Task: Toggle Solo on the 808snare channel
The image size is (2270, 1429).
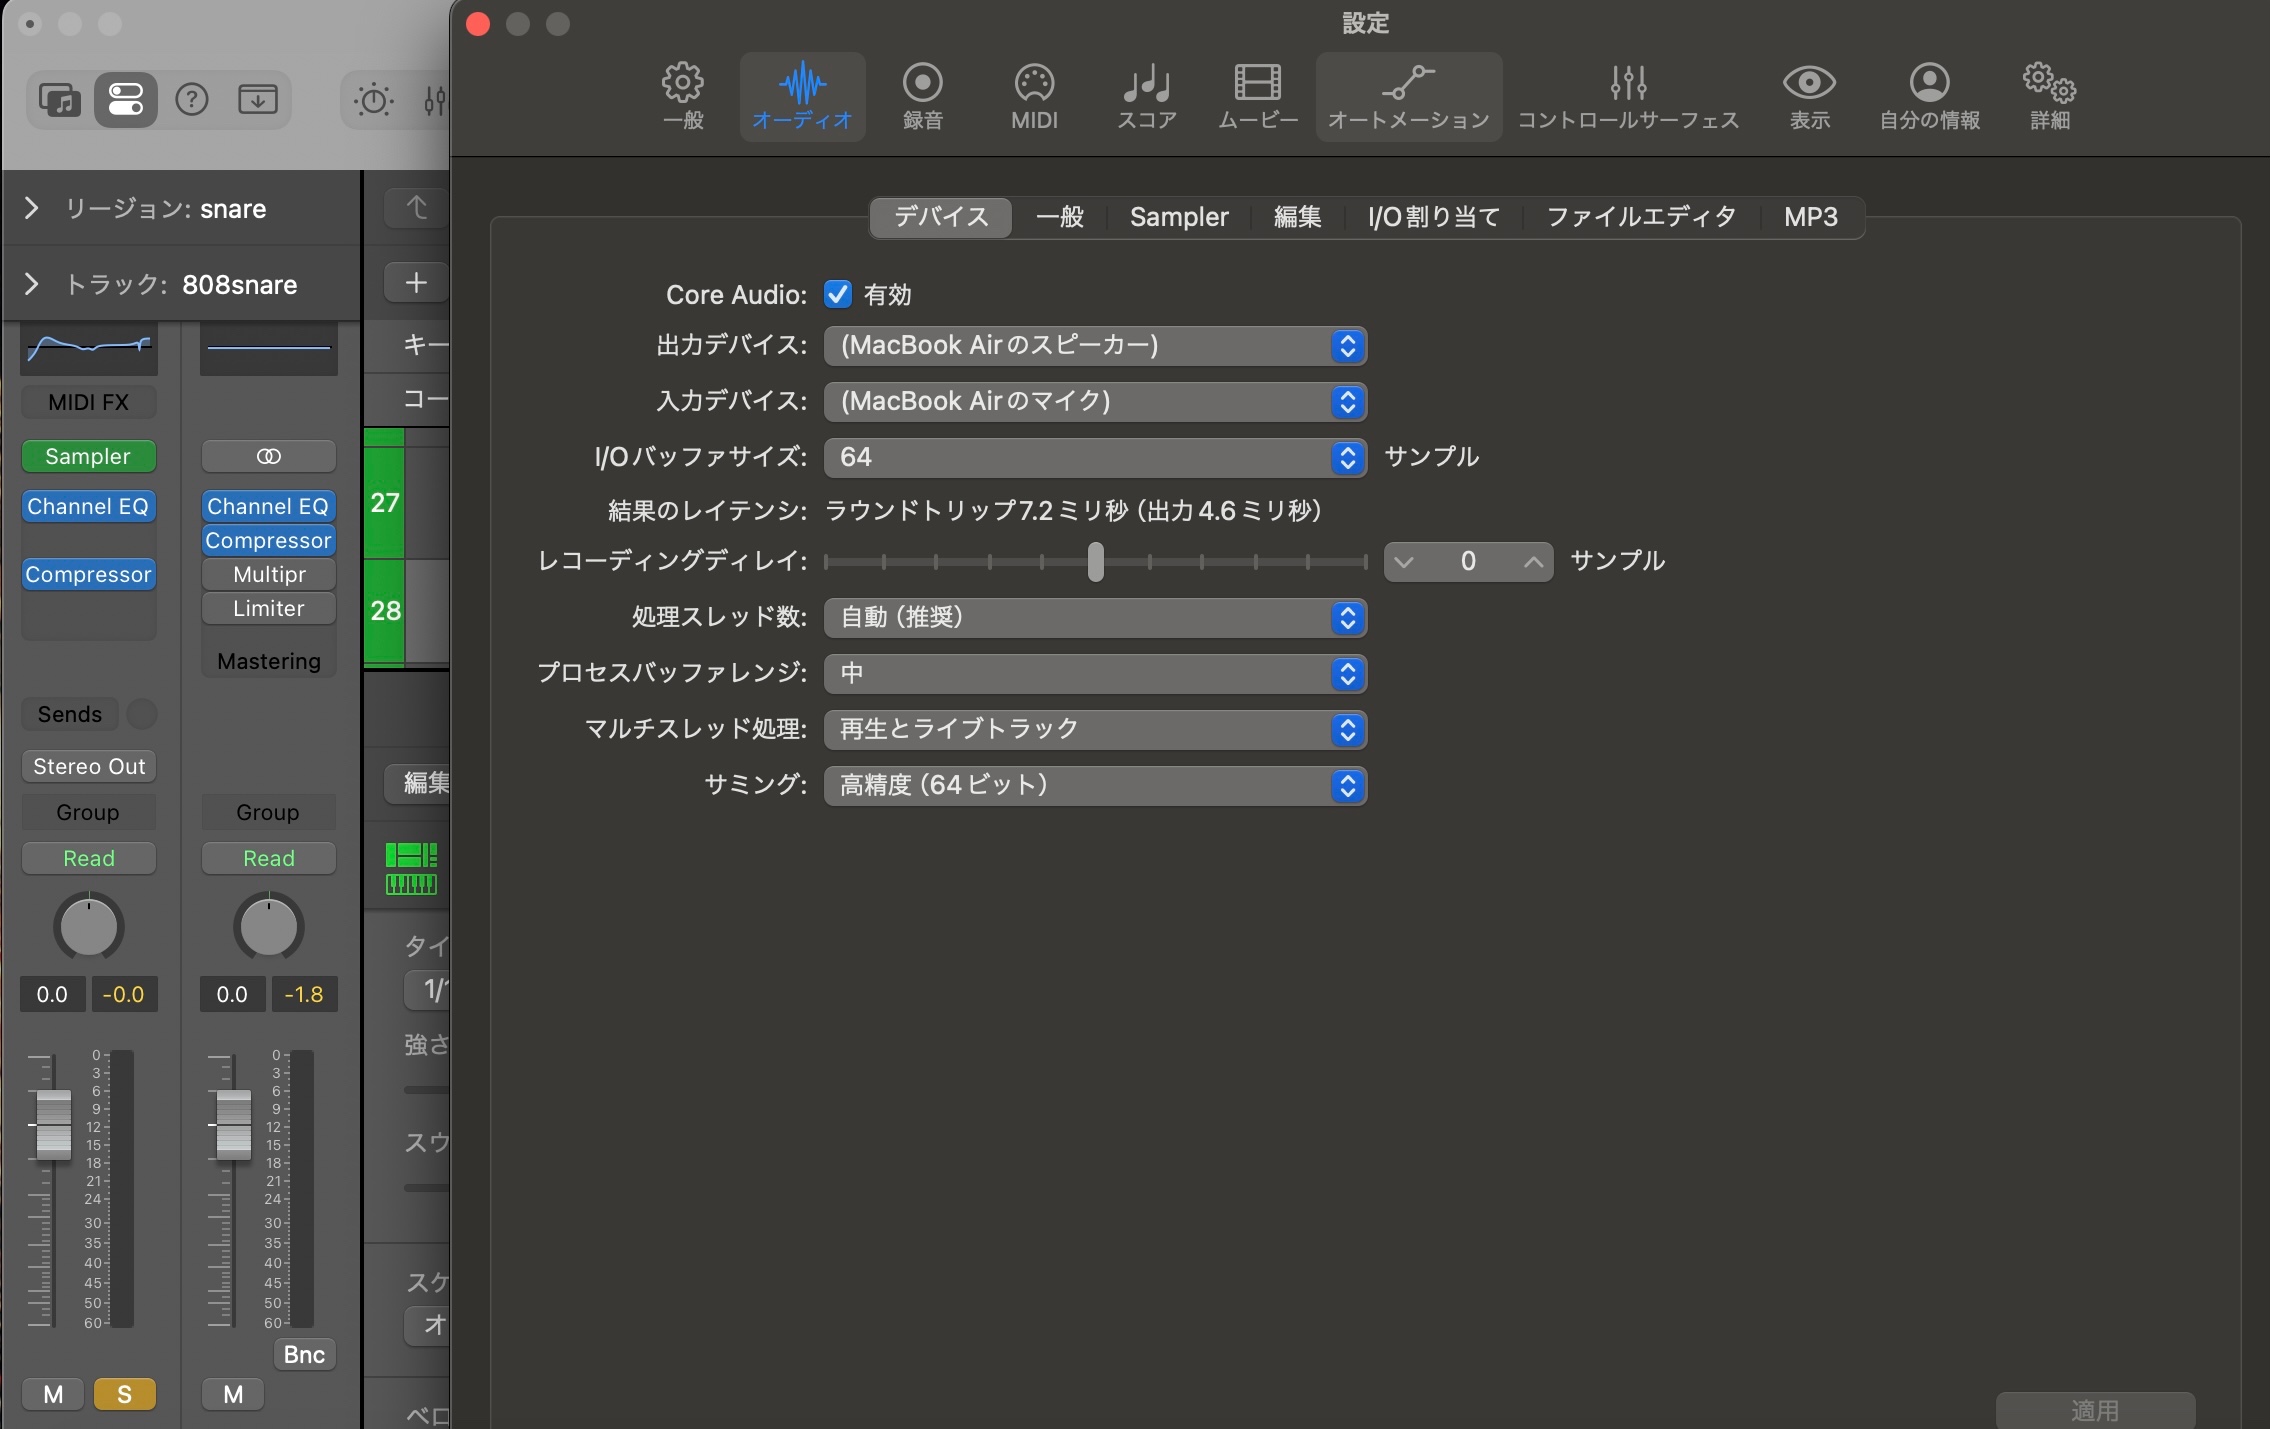Action: (124, 1394)
